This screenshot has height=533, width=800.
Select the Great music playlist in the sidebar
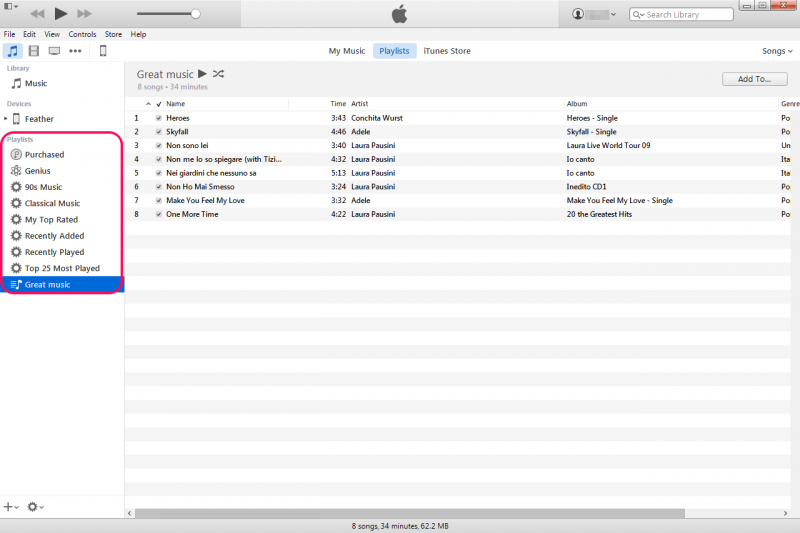(x=62, y=285)
